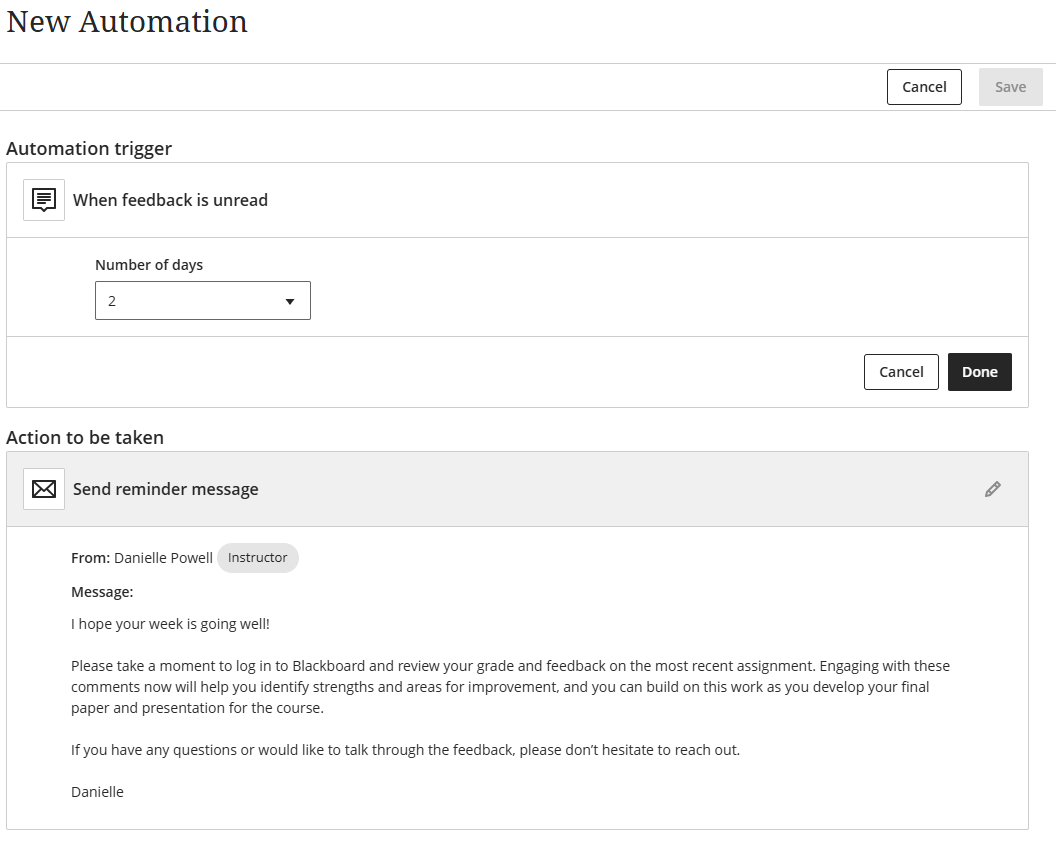Click the 'Number of days' label
This screenshot has width=1056, height=853.
tap(149, 265)
